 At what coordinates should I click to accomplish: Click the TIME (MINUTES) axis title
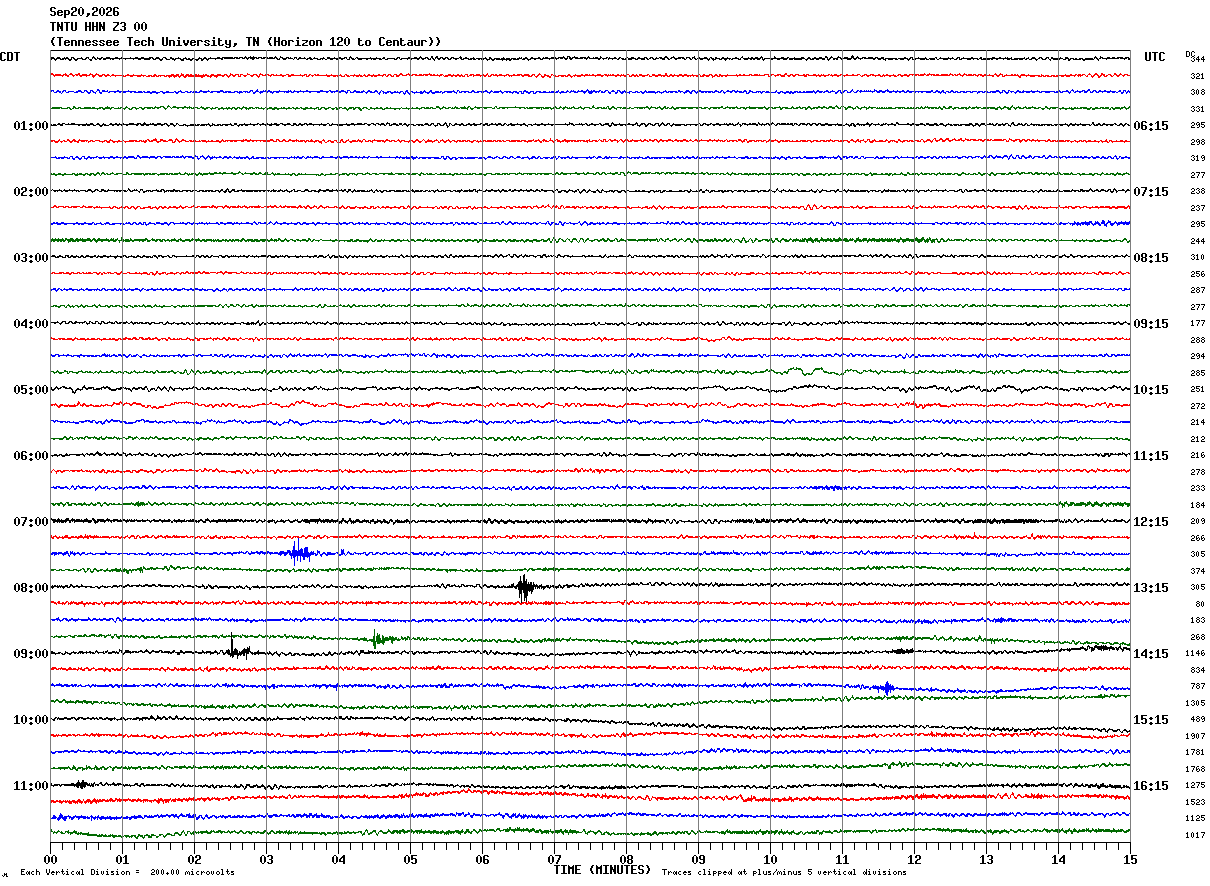pos(602,870)
